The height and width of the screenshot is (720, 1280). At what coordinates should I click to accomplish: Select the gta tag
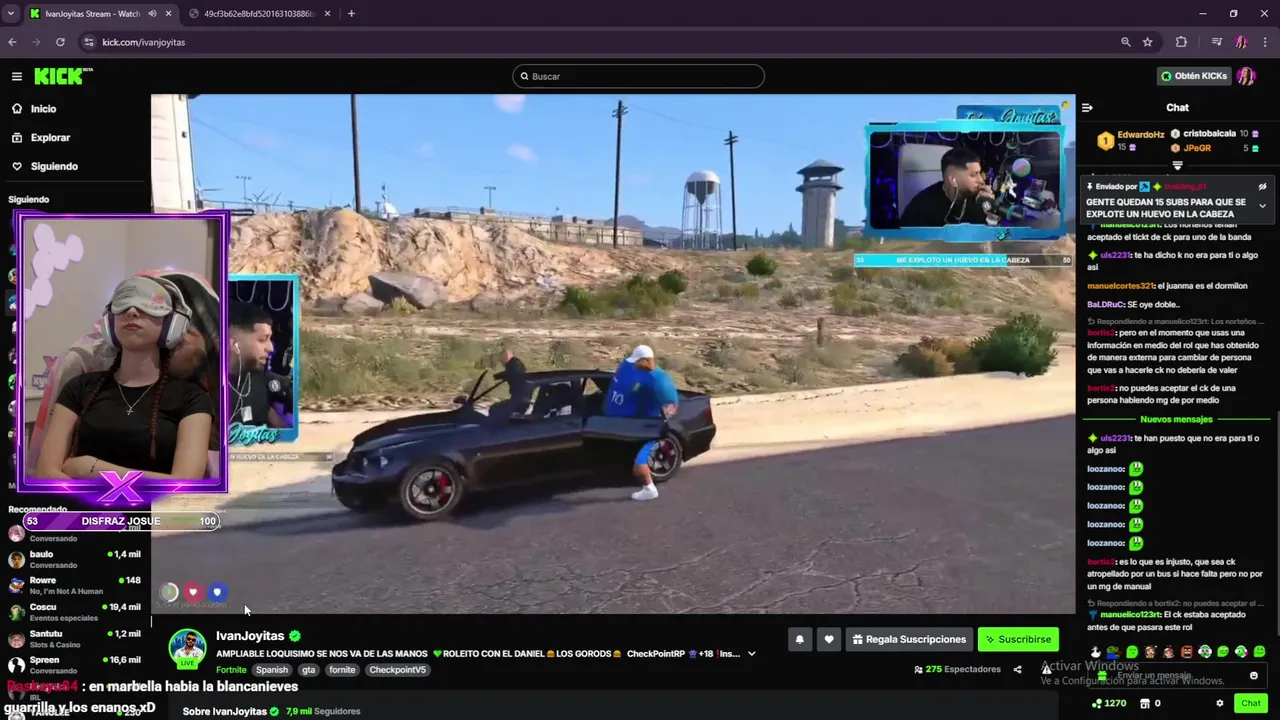tap(309, 670)
